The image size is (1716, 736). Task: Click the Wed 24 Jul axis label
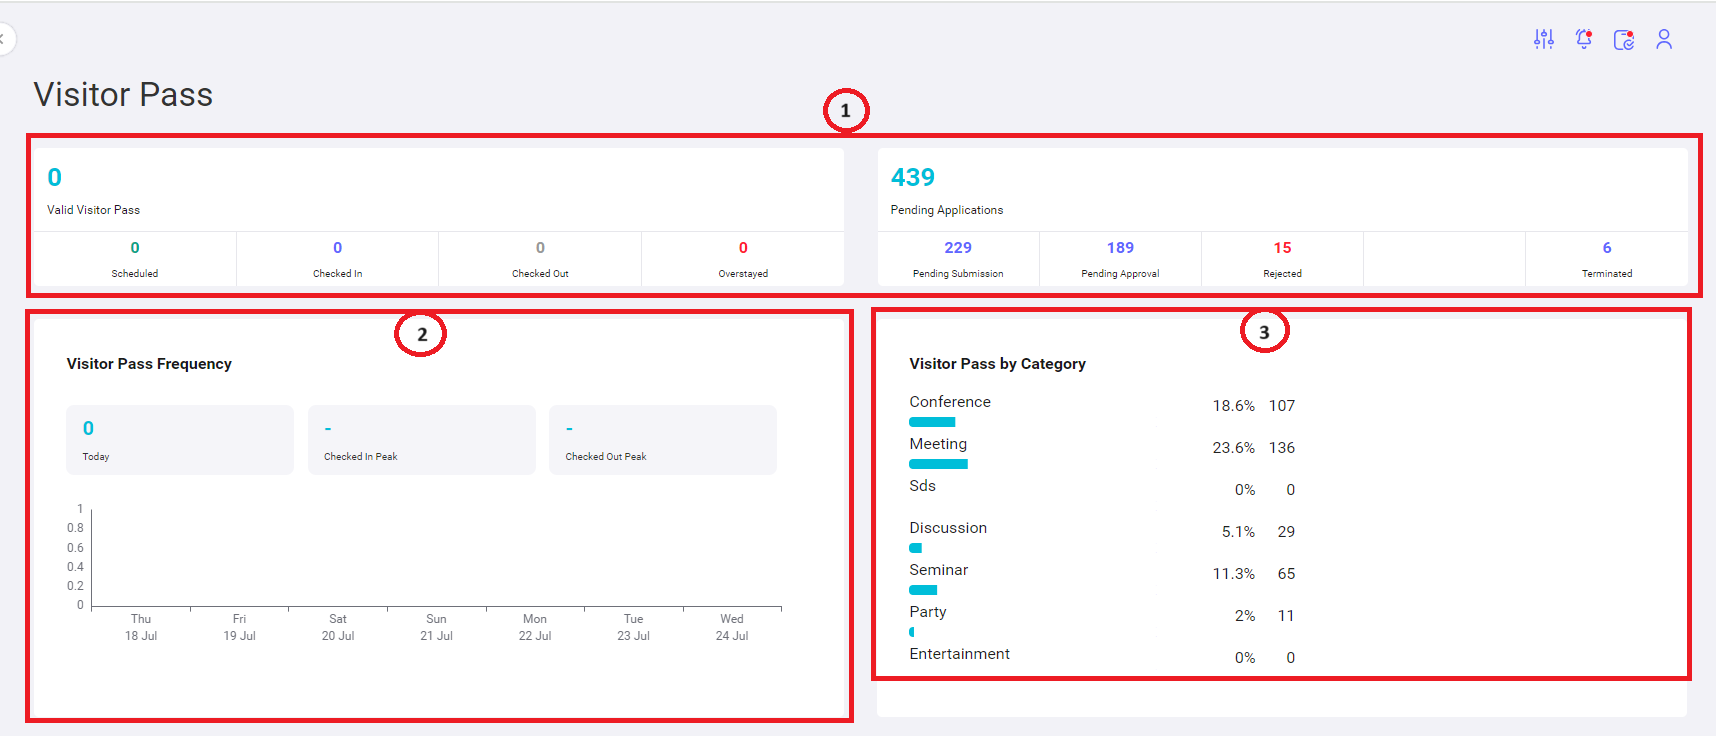click(732, 627)
